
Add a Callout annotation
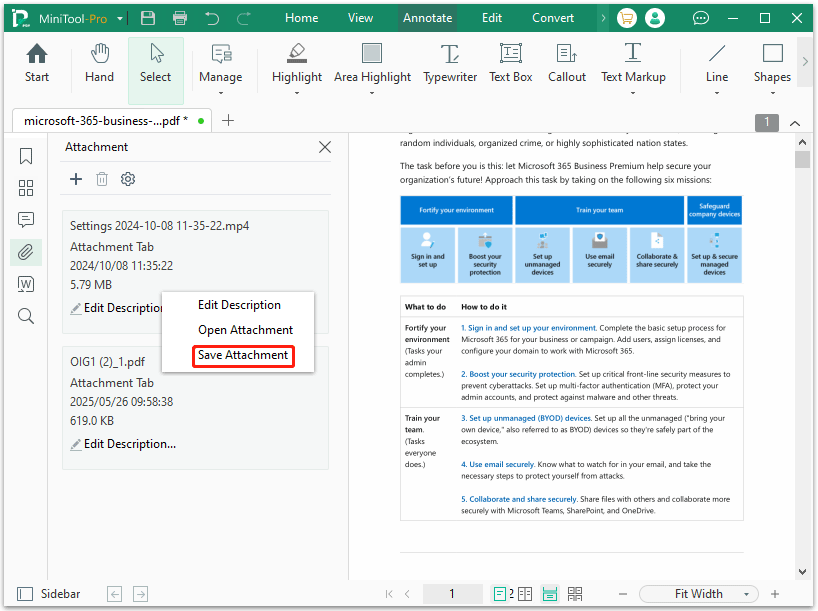coord(567,63)
